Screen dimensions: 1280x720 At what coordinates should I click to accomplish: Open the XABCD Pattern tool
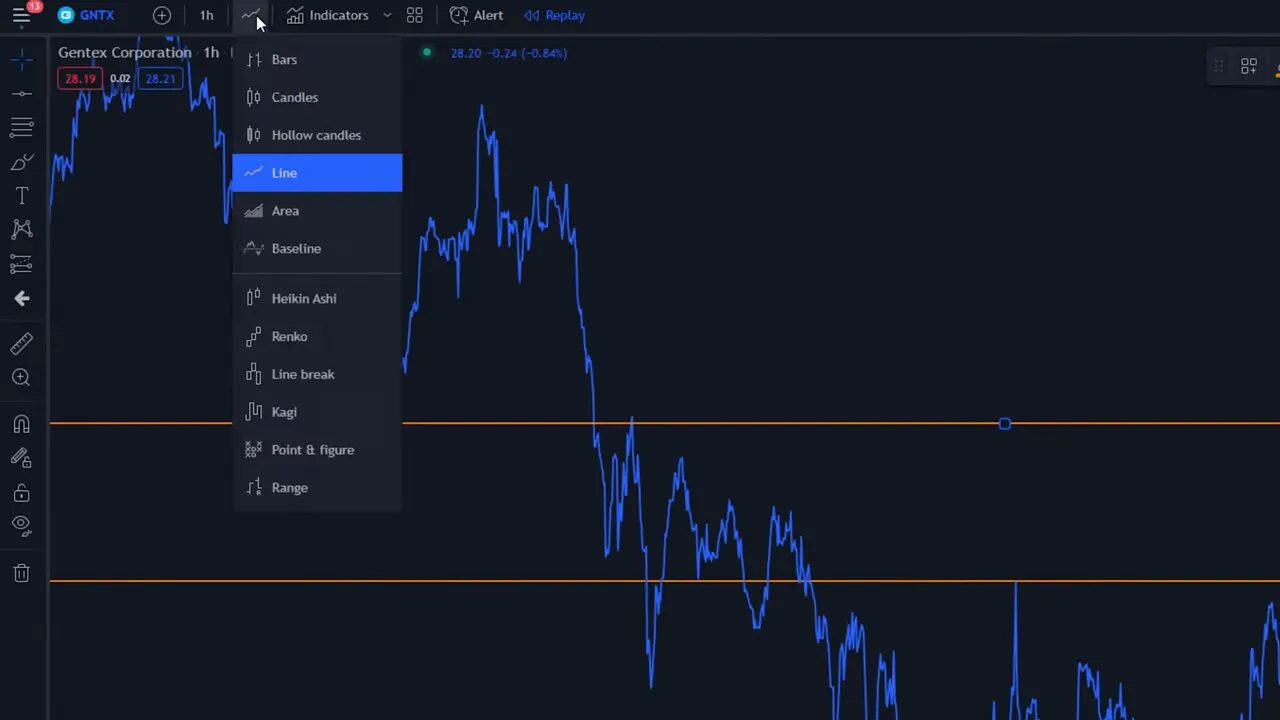(21, 229)
